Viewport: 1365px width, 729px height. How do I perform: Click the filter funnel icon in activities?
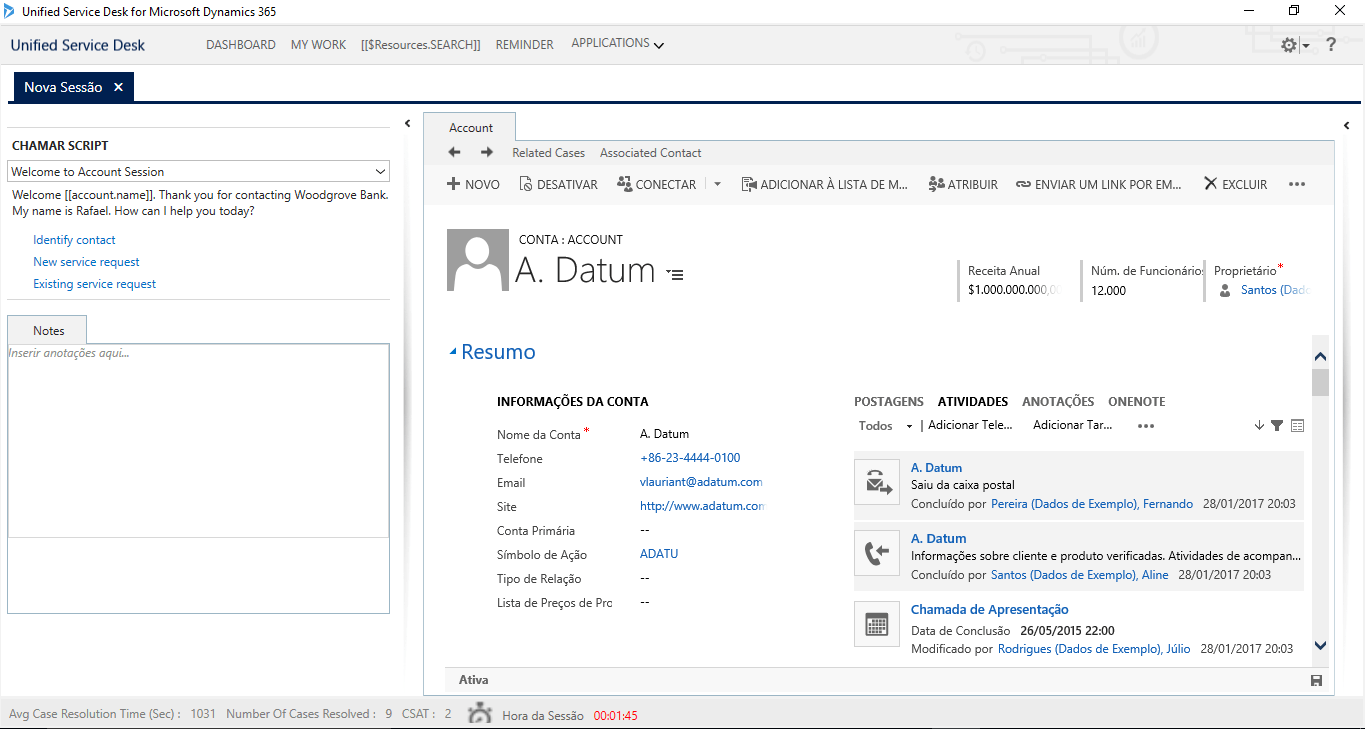1277,426
